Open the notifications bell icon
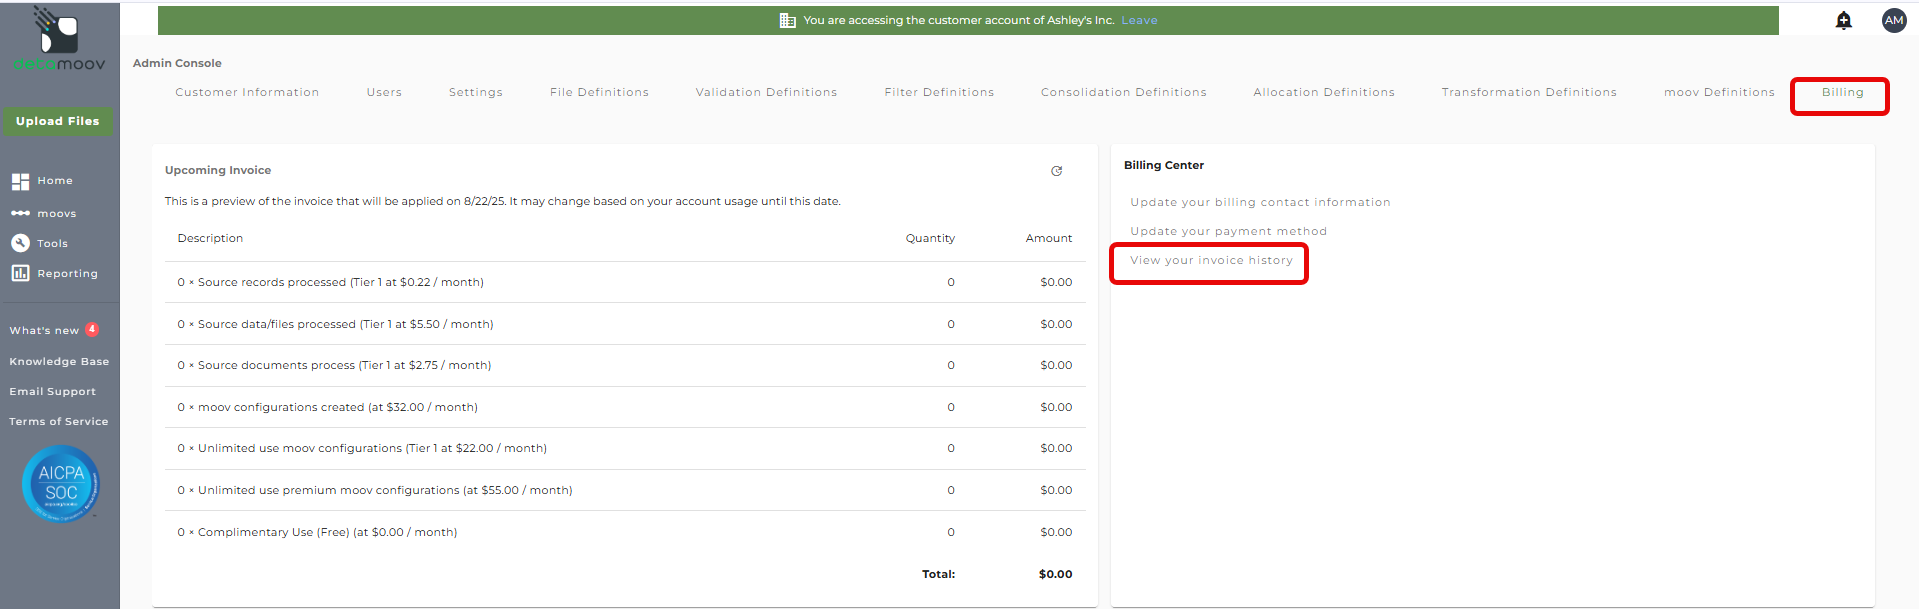The height and width of the screenshot is (609, 1919). [x=1844, y=20]
